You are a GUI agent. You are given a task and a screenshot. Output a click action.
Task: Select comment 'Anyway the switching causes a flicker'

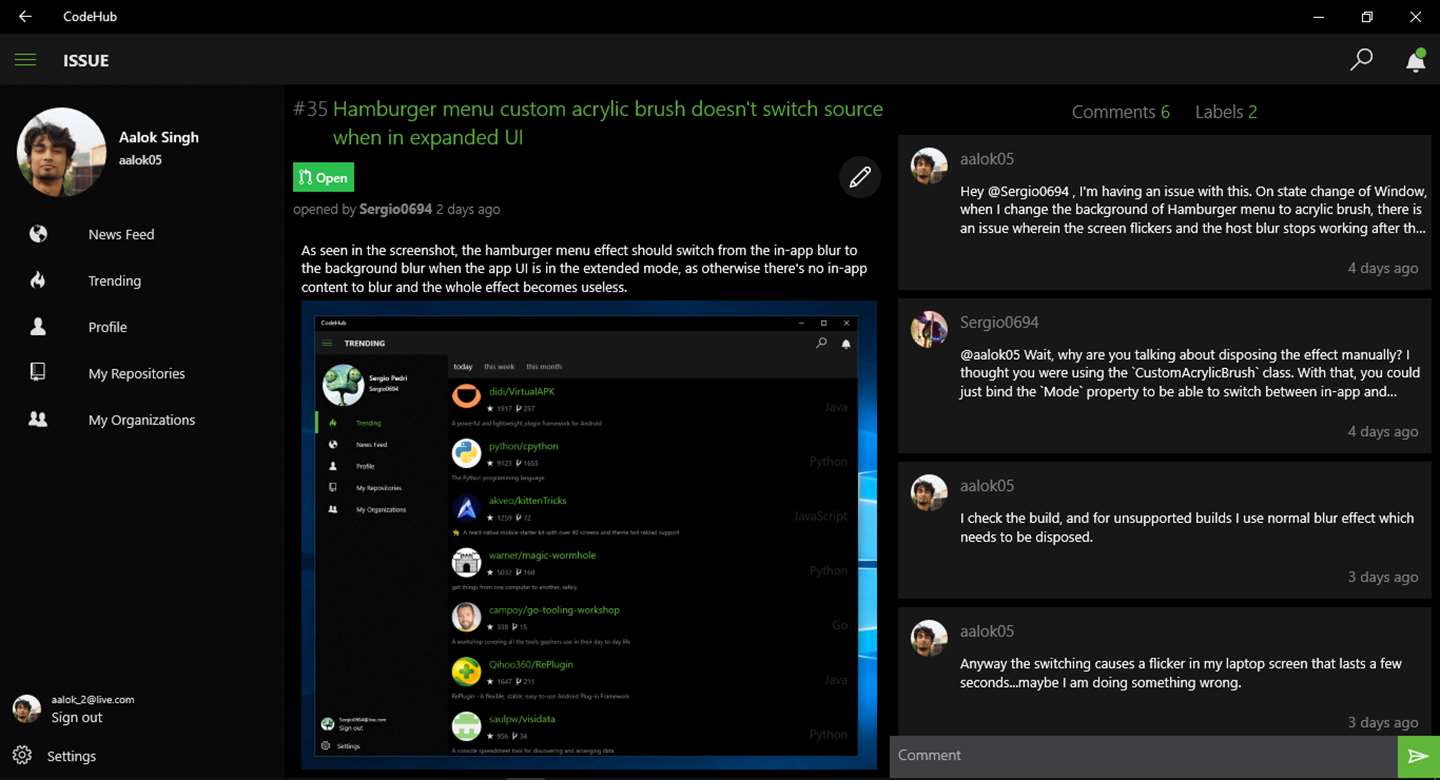pos(1165,672)
